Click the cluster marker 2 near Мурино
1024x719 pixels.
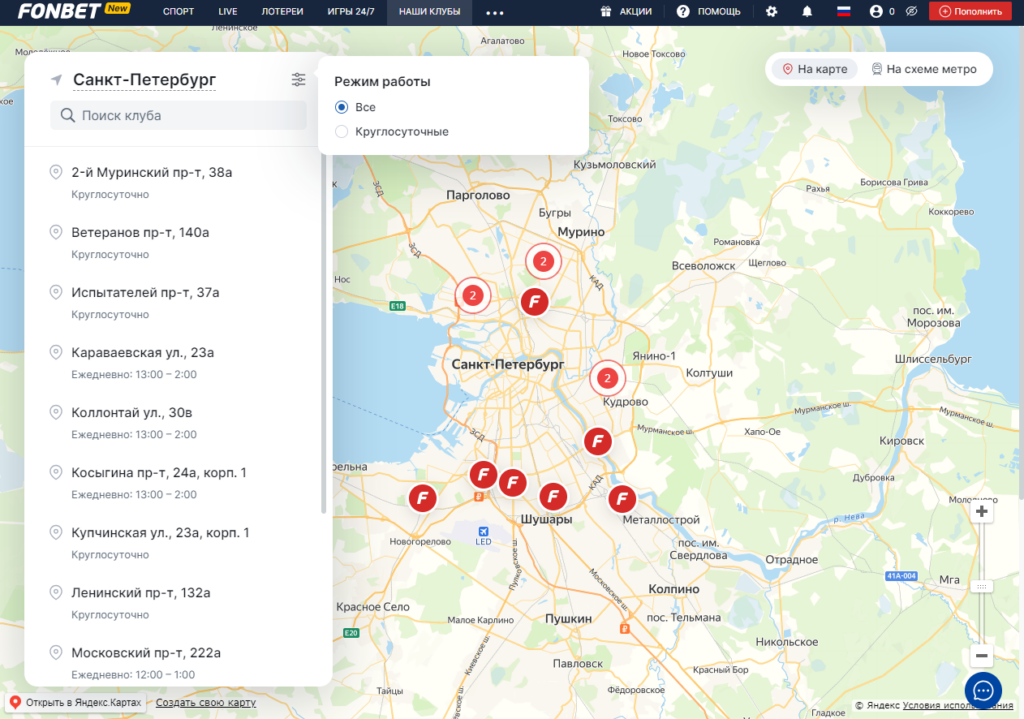(543, 261)
